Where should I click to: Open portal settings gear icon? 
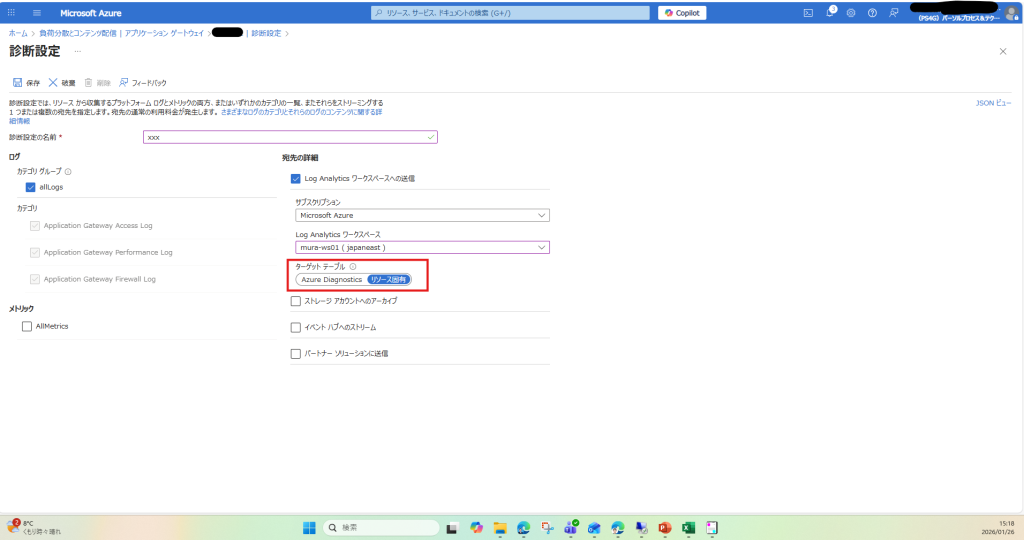tap(851, 13)
